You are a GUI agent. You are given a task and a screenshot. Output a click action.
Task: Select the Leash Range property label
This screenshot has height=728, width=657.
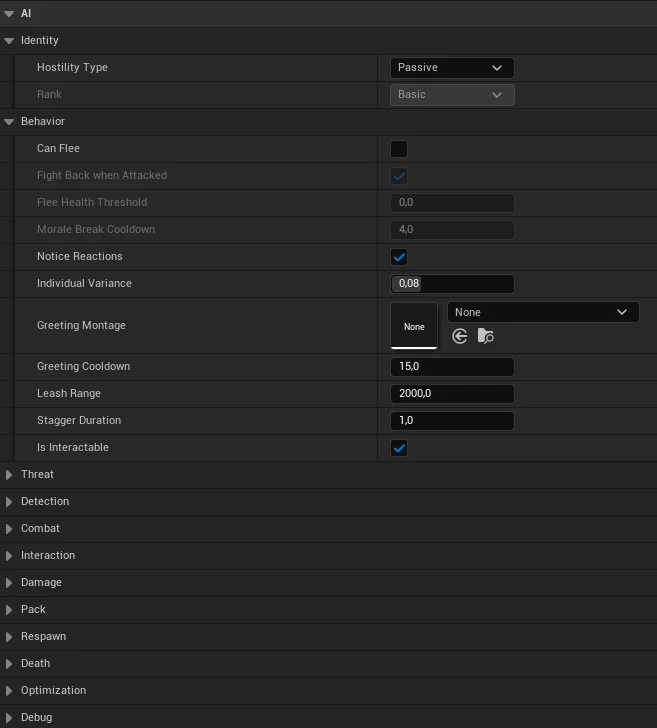click(69, 393)
